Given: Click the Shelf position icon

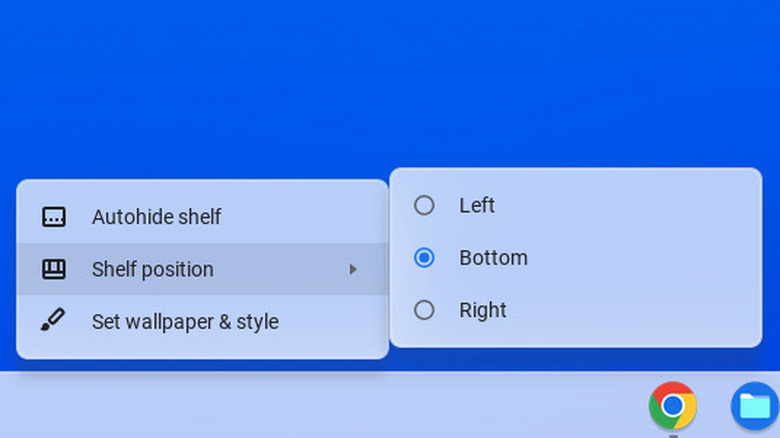Looking at the screenshot, I should (x=54, y=269).
